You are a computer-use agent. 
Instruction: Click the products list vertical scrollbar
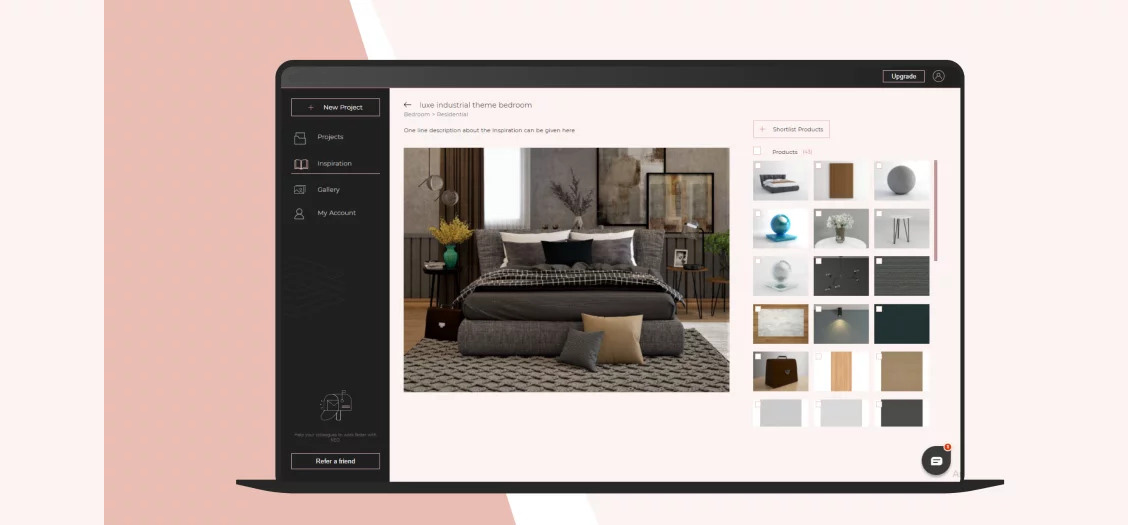(x=936, y=210)
